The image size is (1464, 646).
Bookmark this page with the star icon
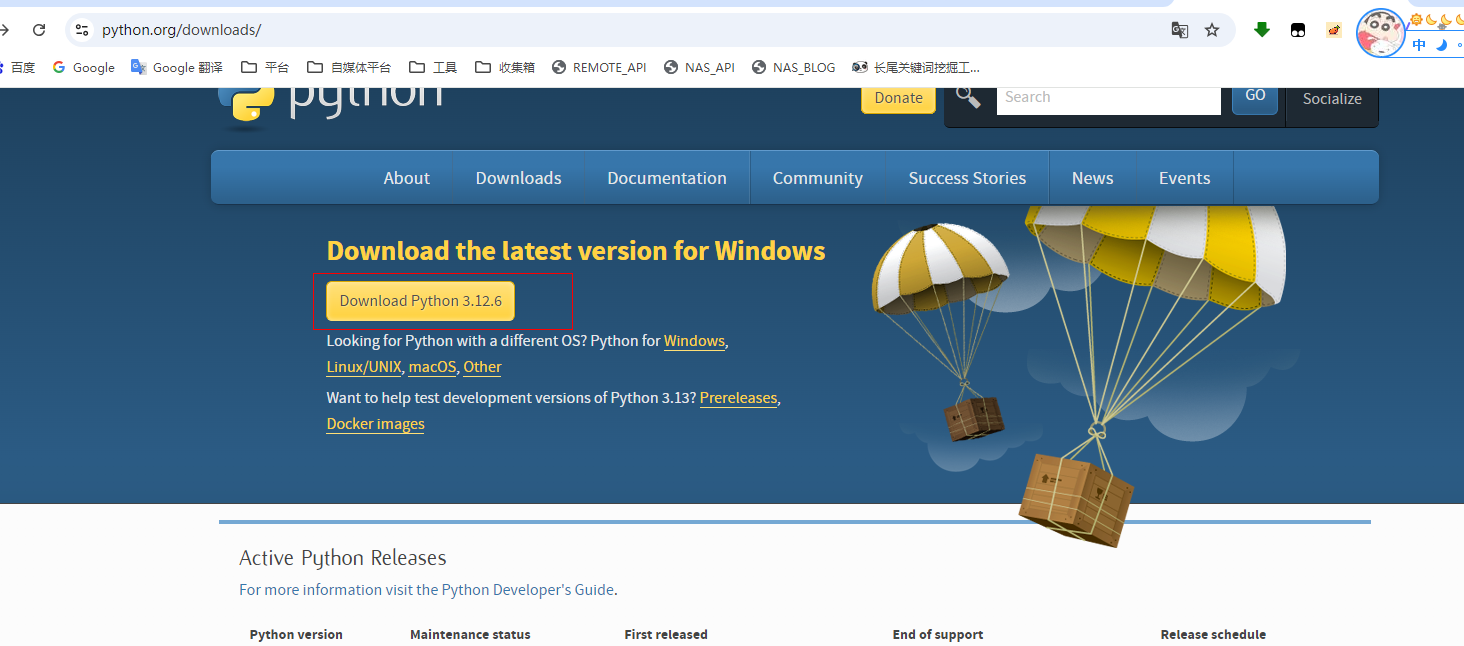pos(1212,30)
